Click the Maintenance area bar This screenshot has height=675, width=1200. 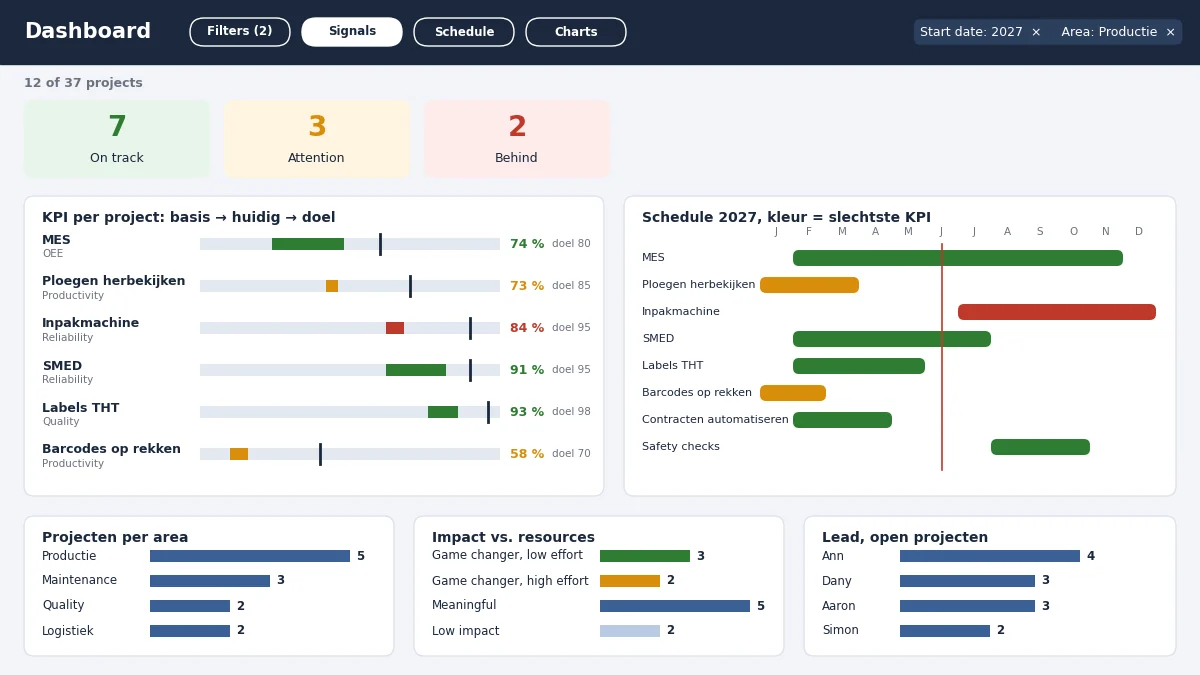[210, 581]
